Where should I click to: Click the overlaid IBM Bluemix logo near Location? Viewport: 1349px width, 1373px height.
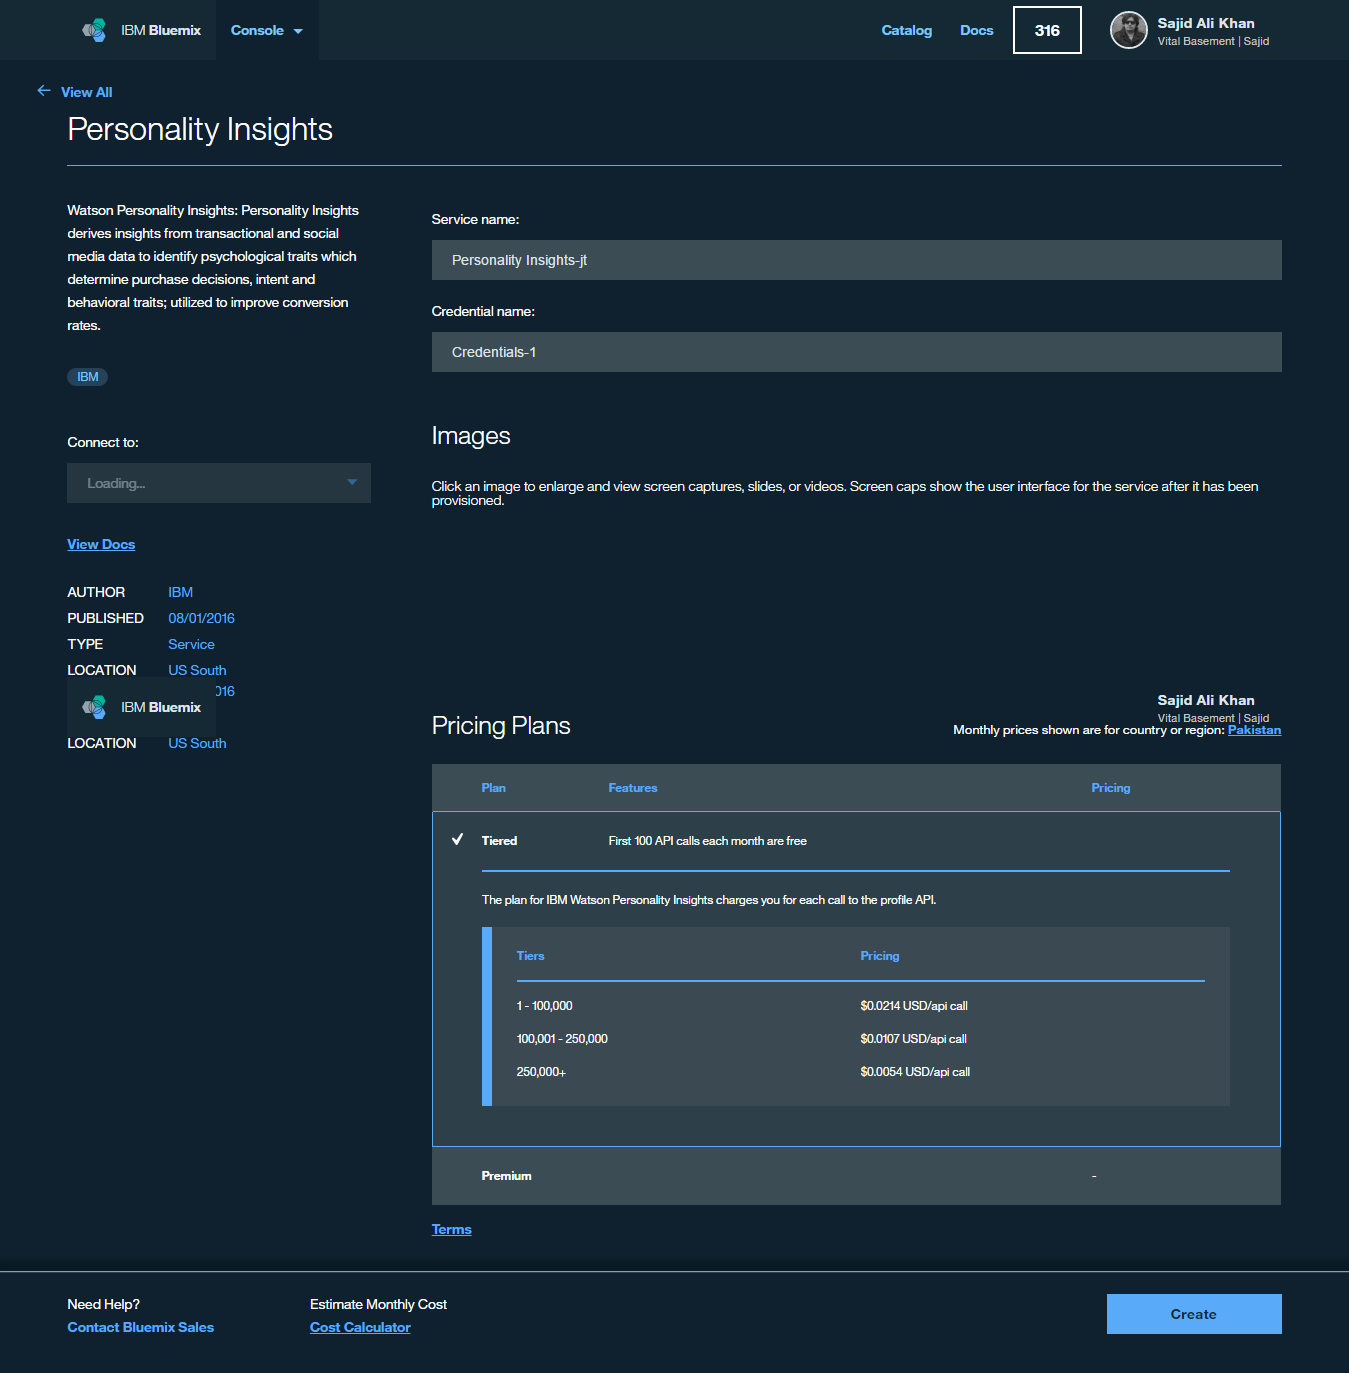(x=142, y=707)
